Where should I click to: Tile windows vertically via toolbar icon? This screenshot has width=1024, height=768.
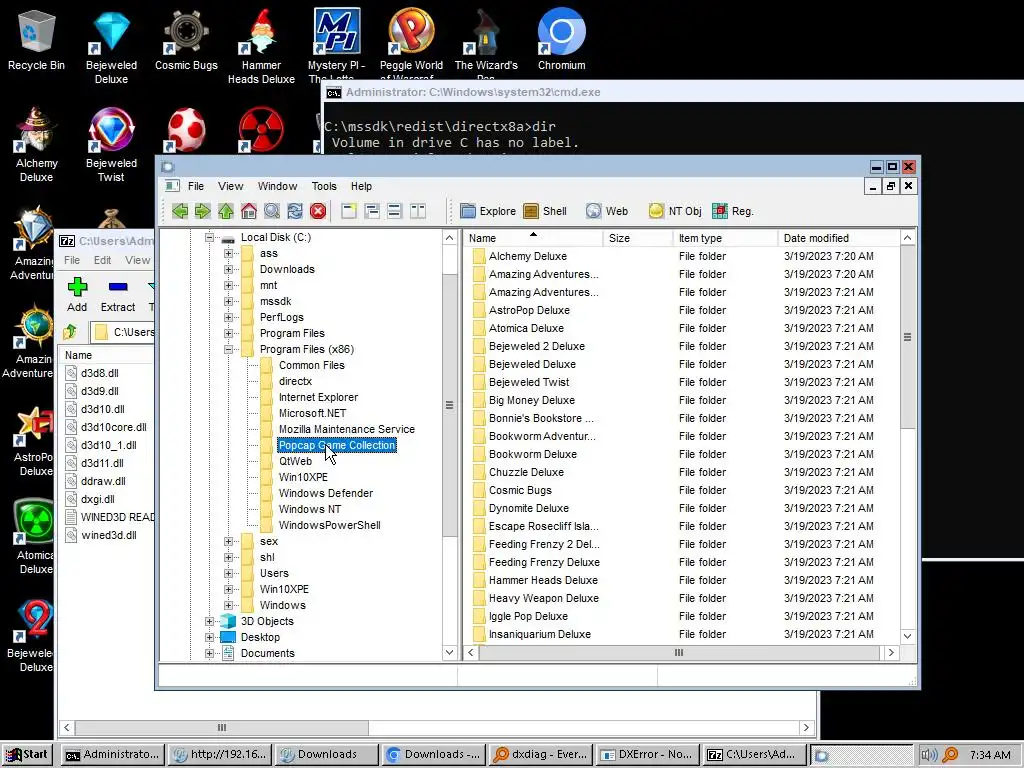click(418, 211)
